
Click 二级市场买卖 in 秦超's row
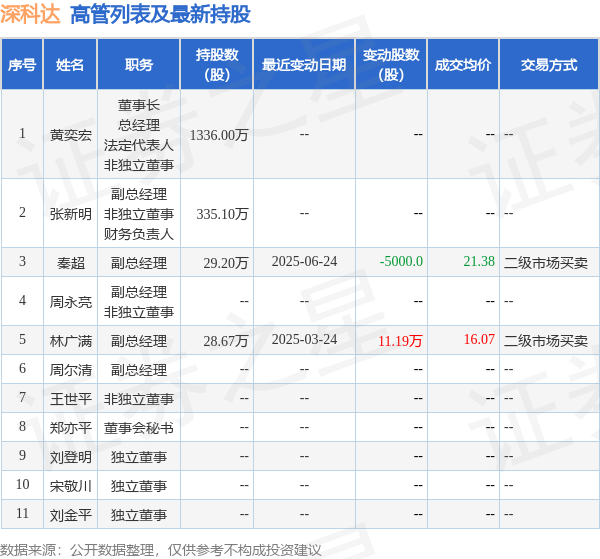(546, 263)
